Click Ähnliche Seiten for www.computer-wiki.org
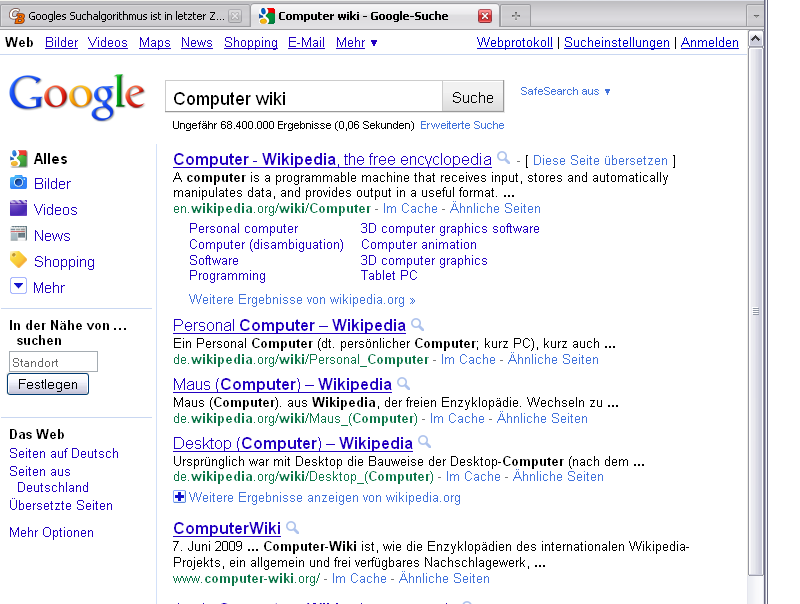This screenshot has height=604, width=800. [444, 578]
